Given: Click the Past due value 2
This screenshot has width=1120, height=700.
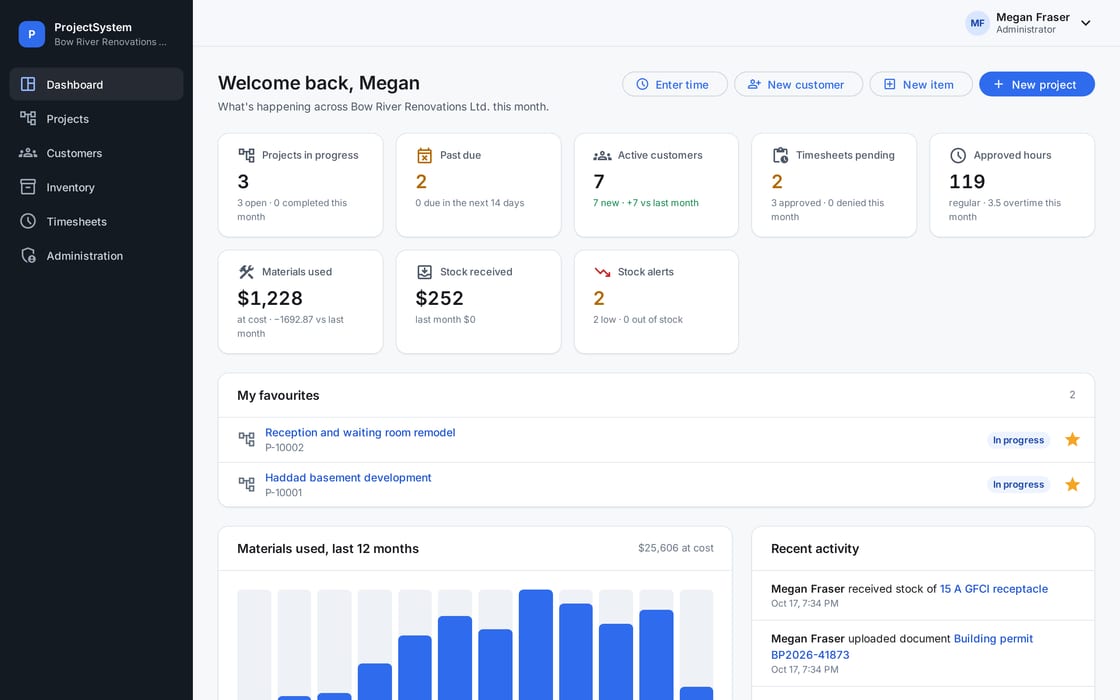Looking at the screenshot, I should point(421,181).
